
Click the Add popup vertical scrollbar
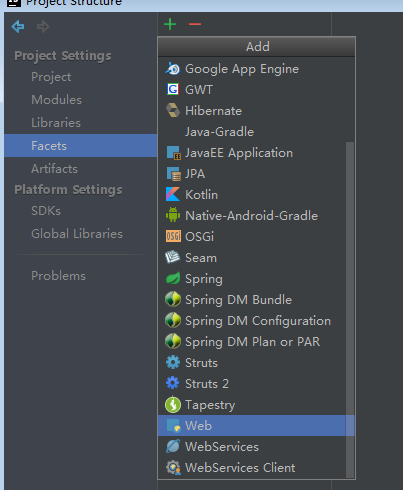(x=350, y=309)
